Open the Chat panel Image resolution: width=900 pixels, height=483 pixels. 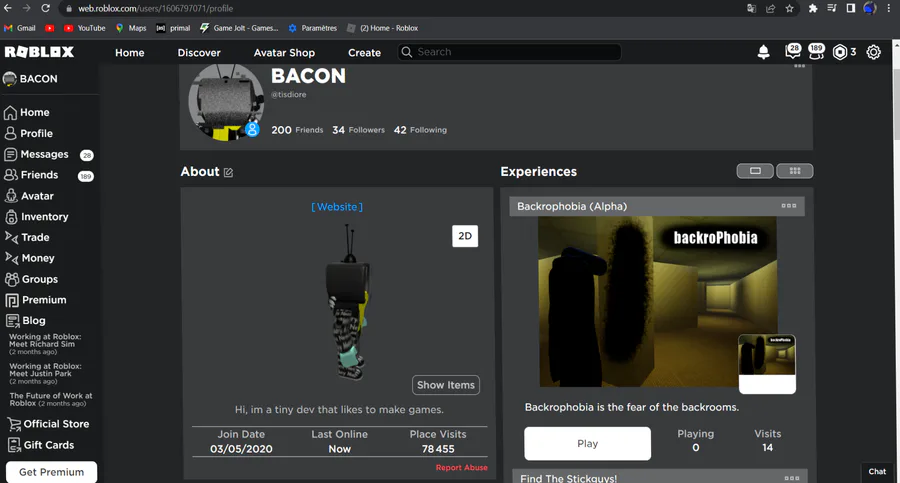pos(877,472)
